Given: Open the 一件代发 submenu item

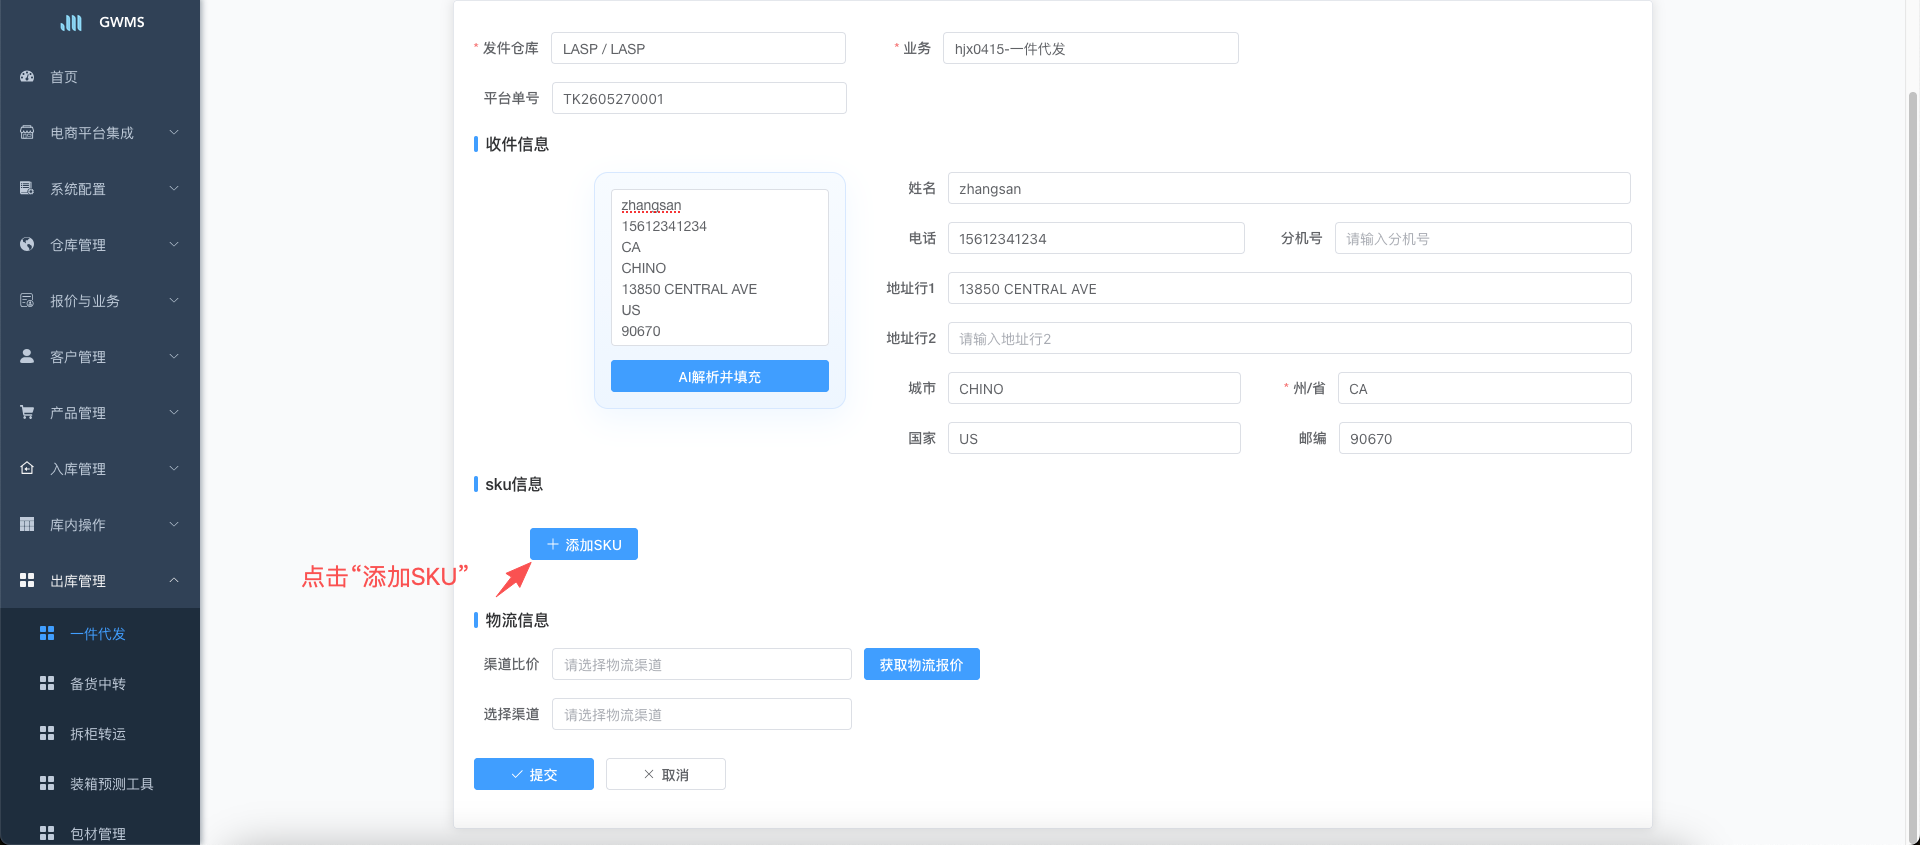Looking at the screenshot, I should [100, 634].
